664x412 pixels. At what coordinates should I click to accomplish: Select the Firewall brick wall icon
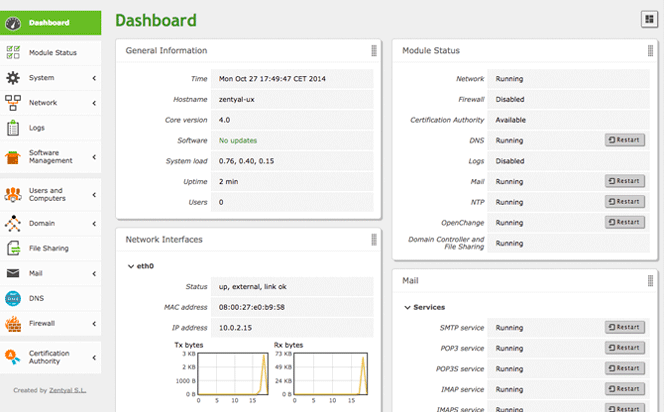tap(13, 324)
